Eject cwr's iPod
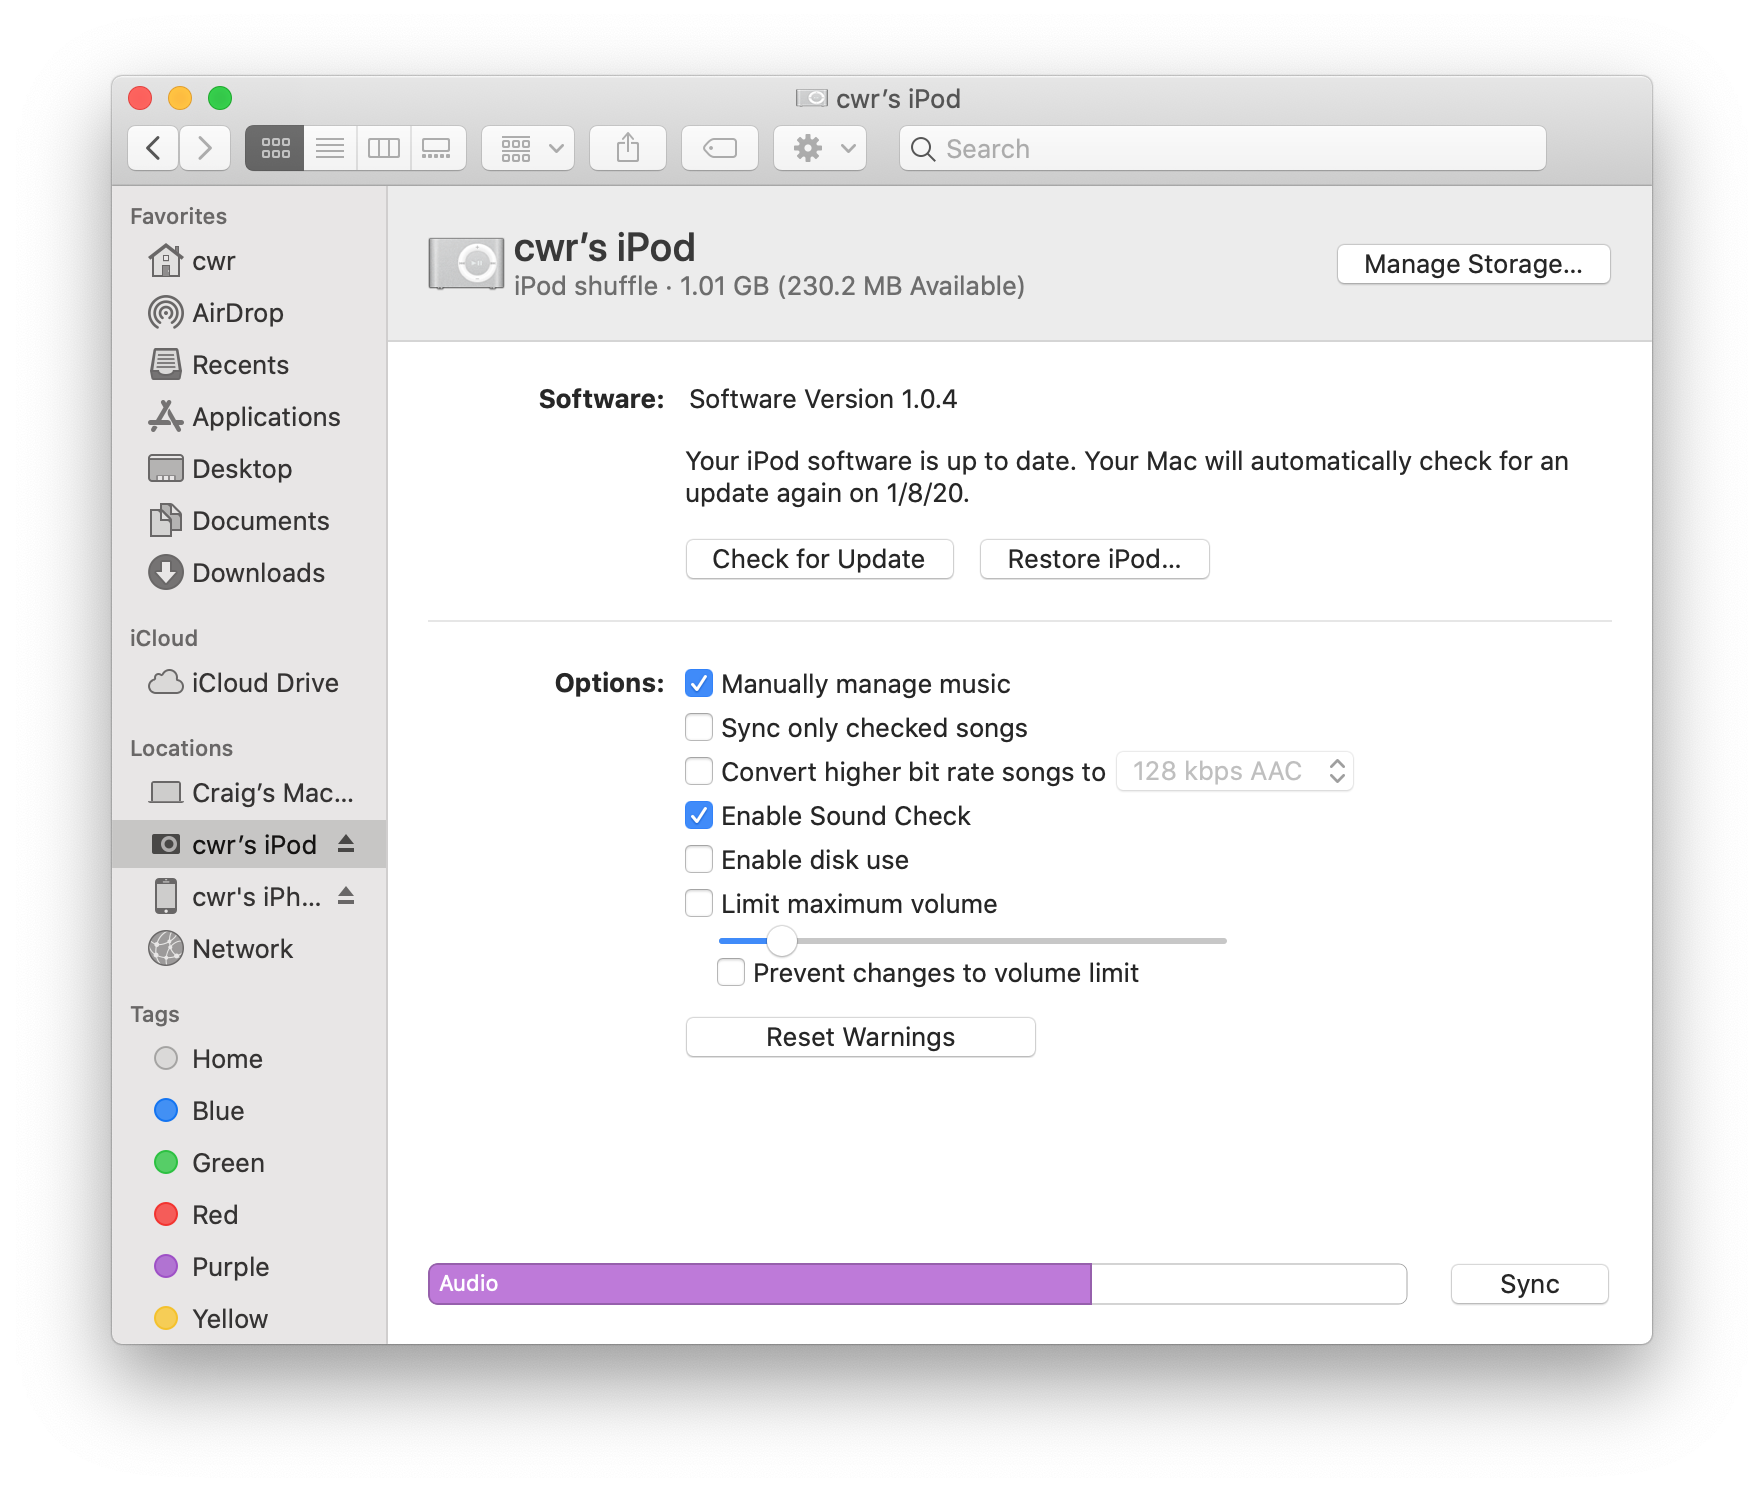This screenshot has width=1764, height=1492. pyautogui.click(x=346, y=844)
